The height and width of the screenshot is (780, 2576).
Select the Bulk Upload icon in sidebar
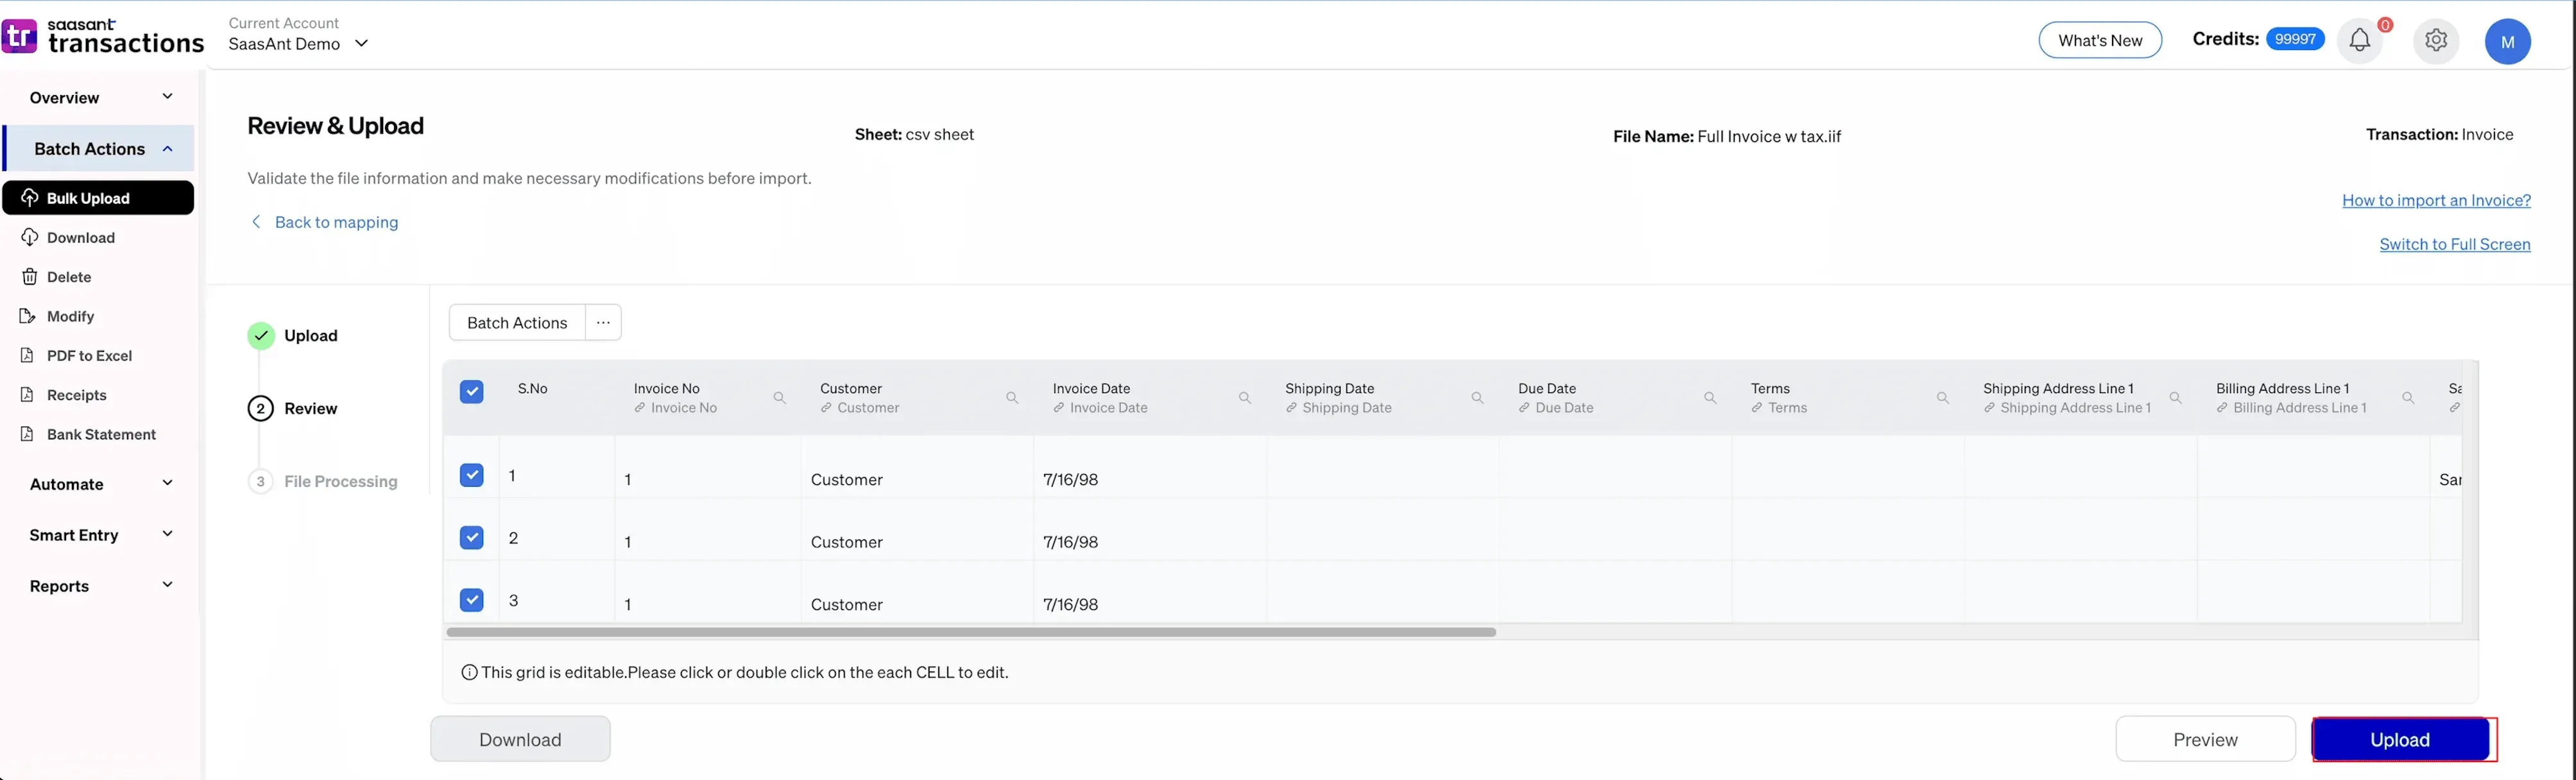coord(30,198)
